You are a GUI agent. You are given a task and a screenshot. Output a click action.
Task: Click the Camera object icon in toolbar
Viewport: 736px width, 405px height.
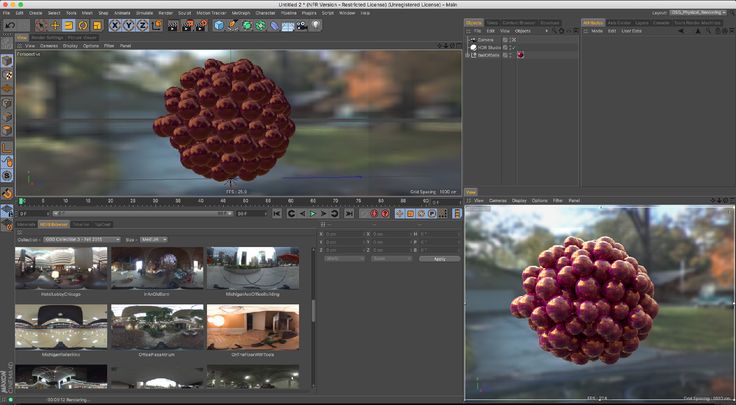point(303,24)
